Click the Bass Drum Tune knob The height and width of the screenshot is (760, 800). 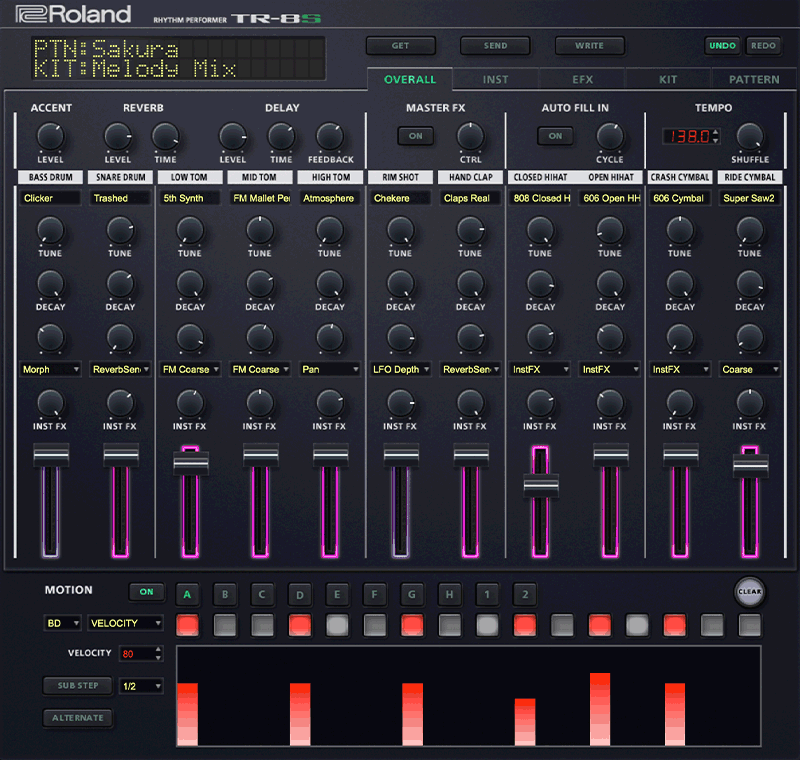point(51,230)
